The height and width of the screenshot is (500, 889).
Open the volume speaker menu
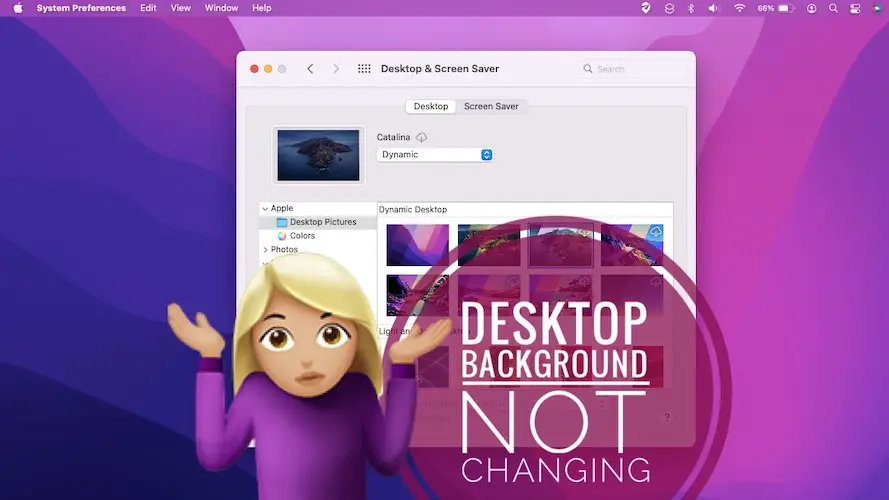714,8
